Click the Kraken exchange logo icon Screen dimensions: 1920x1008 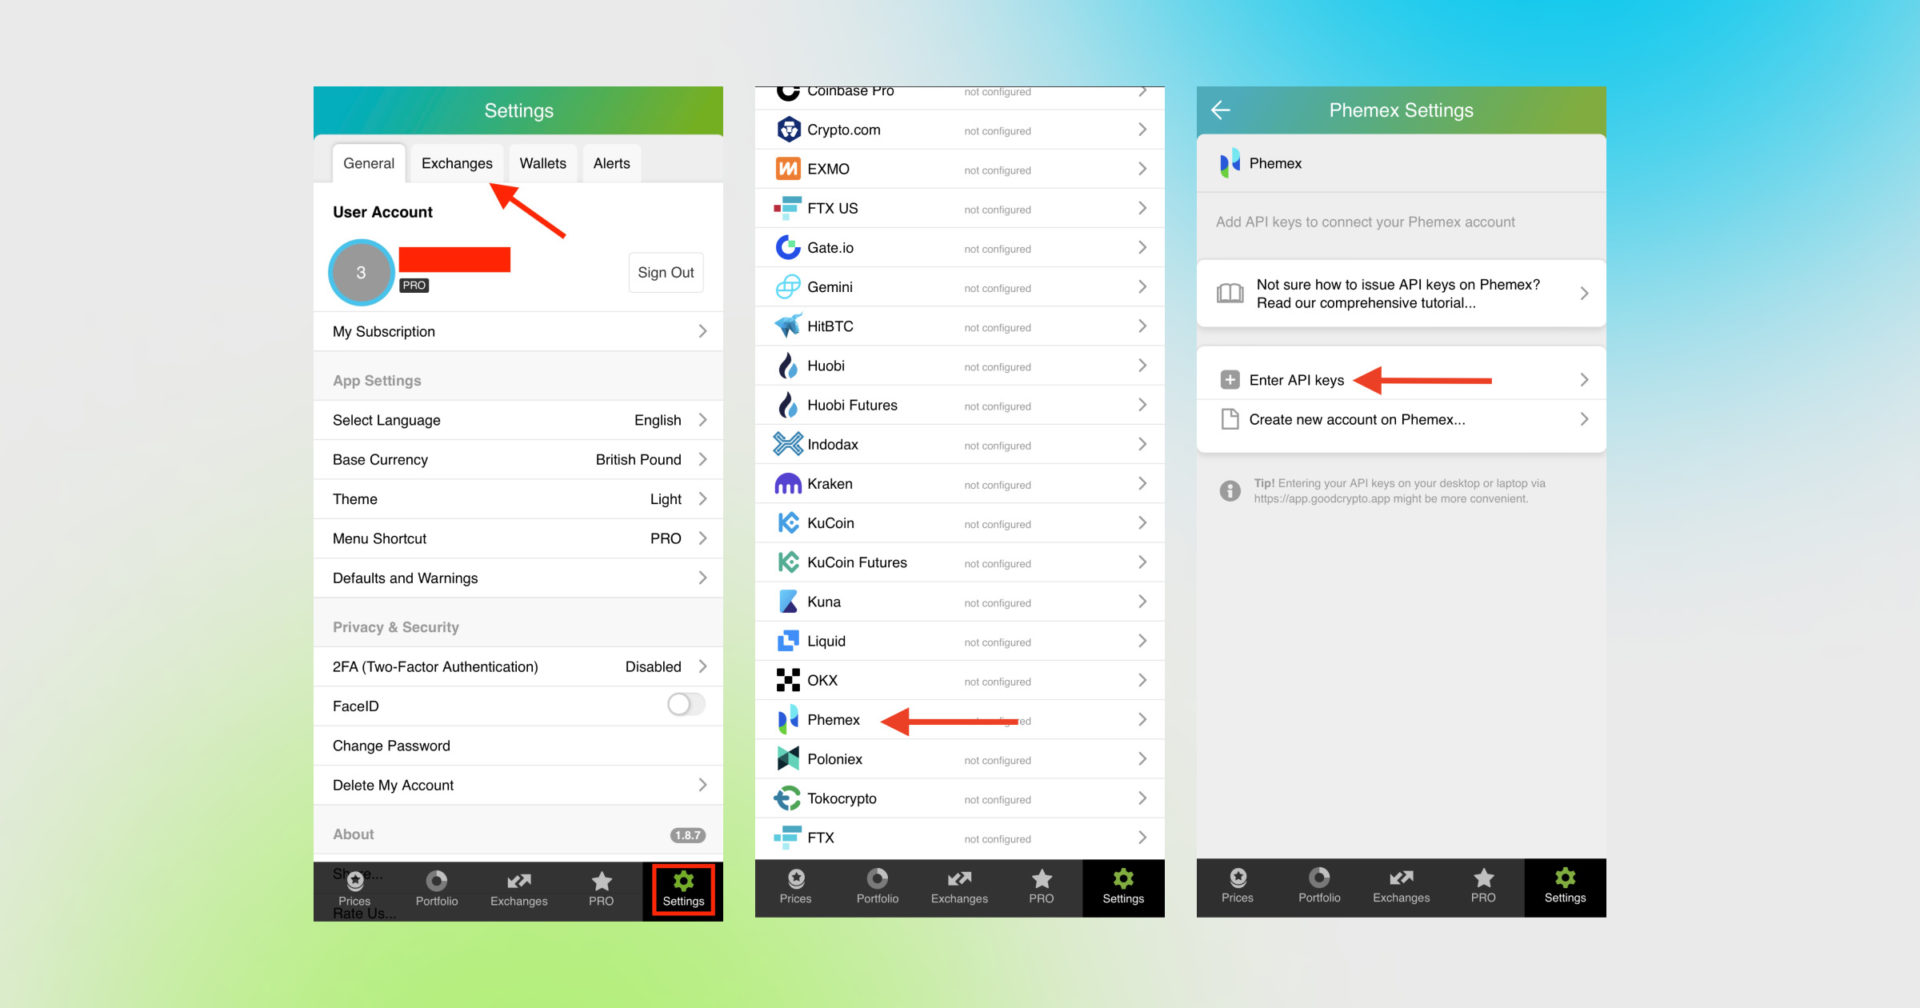[788, 484]
